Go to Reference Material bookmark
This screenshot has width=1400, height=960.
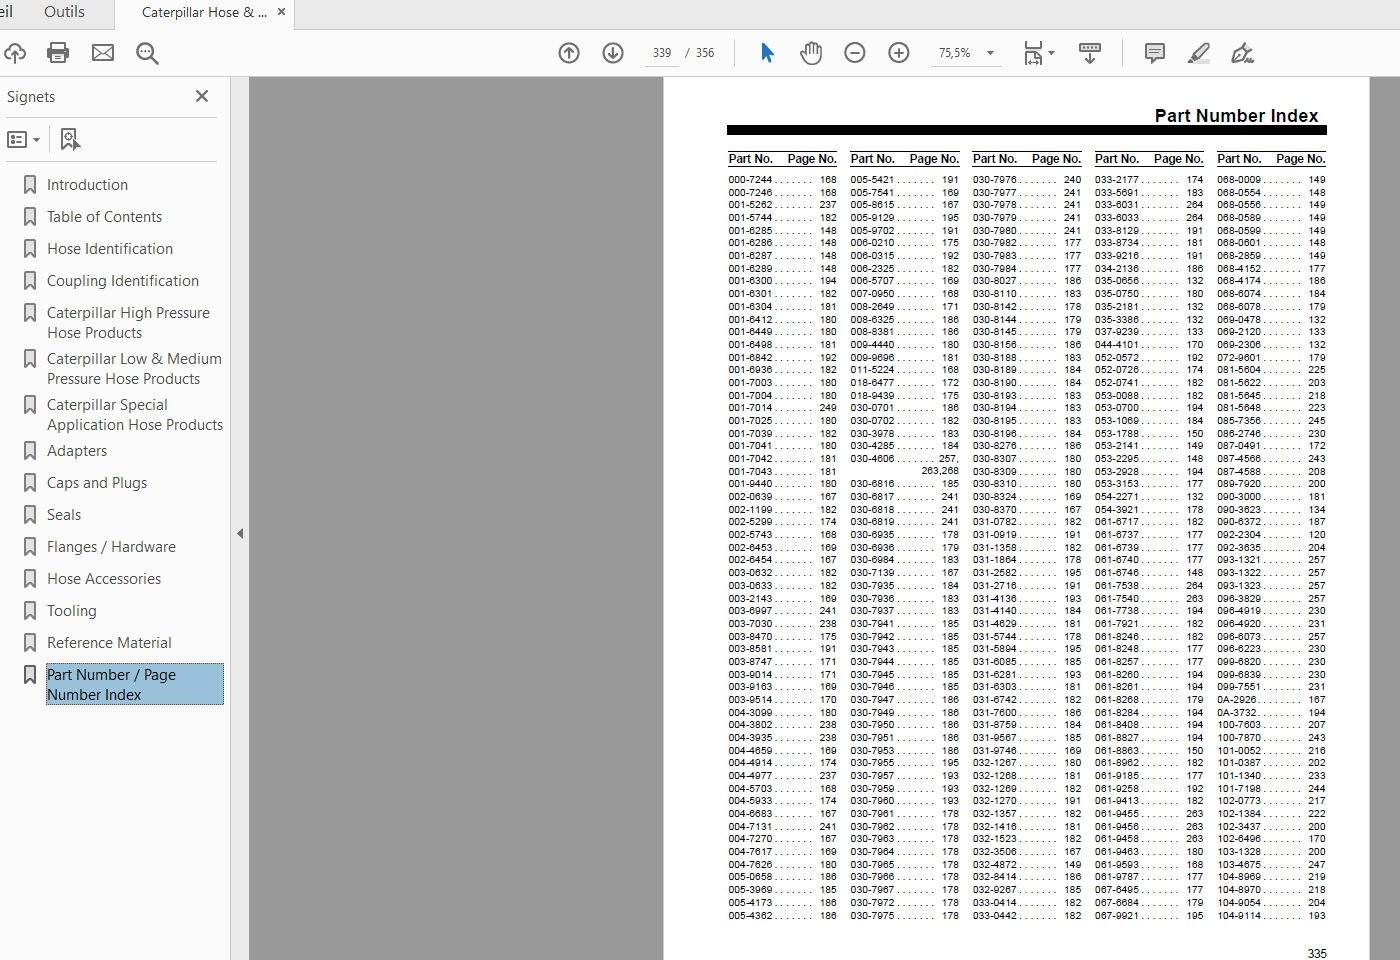tap(109, 643)
